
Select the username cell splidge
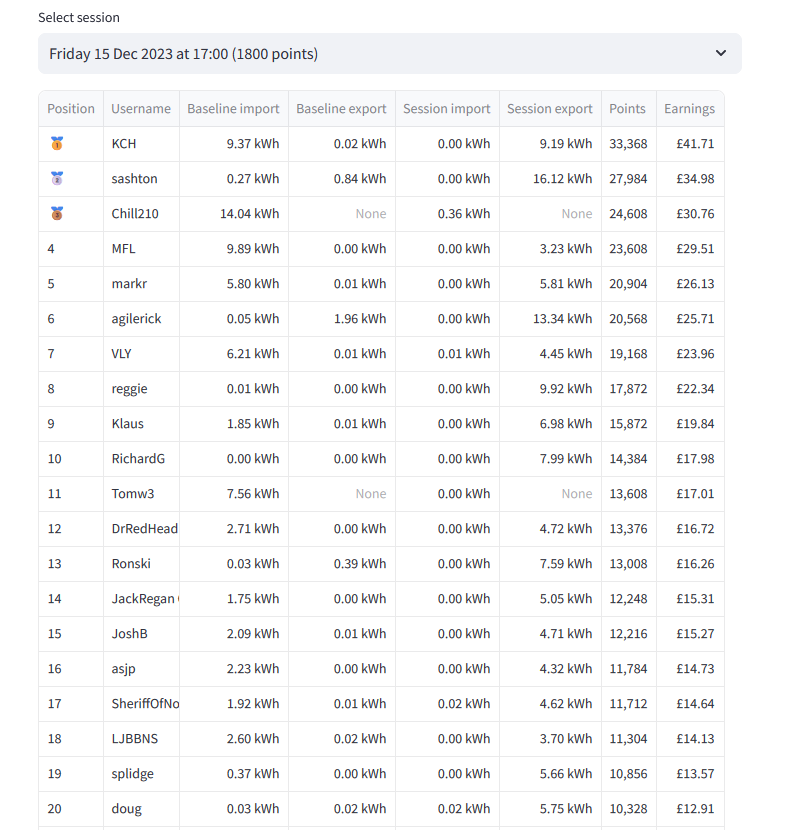click(141, 773)
